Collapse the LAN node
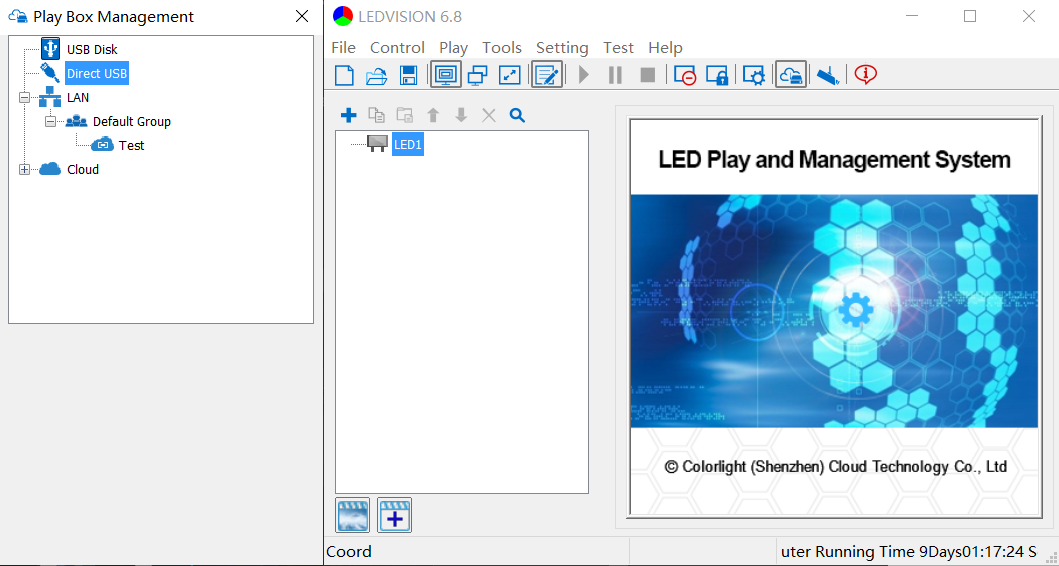Screen dimensions: 1059x566 pos(25,98)
